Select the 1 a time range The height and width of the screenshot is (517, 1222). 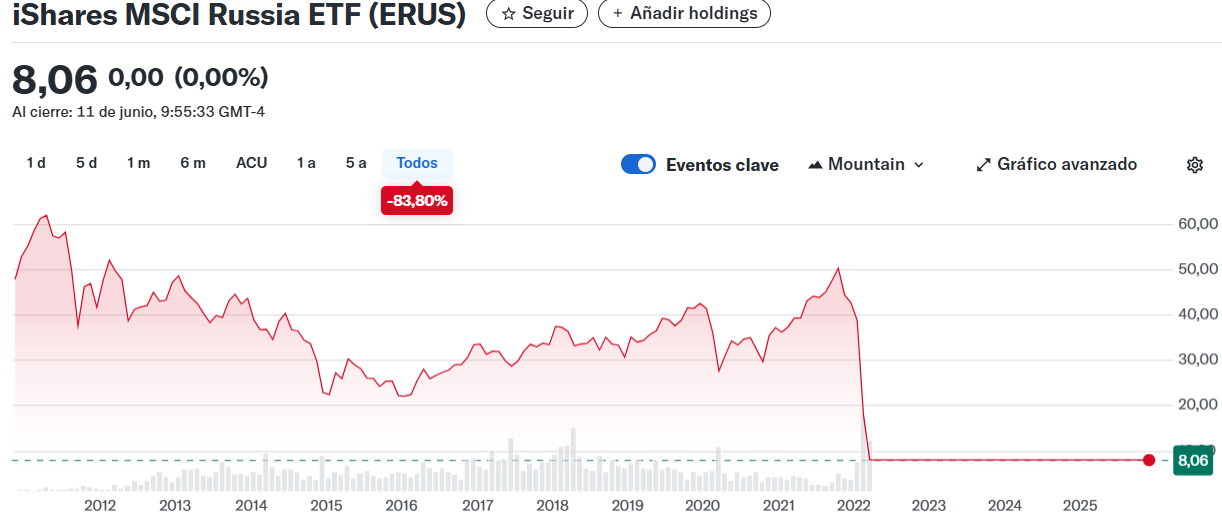click(306, 163)
